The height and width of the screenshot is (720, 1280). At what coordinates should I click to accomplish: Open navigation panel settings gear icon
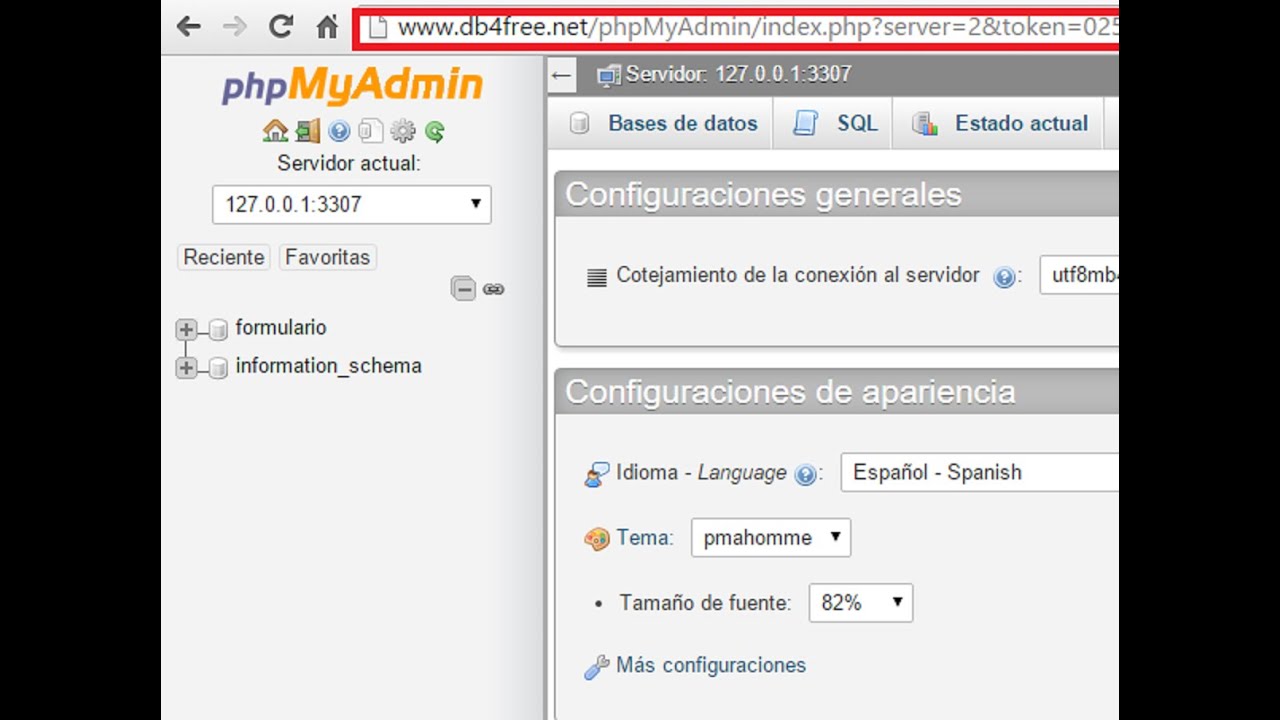pos(403,131)
